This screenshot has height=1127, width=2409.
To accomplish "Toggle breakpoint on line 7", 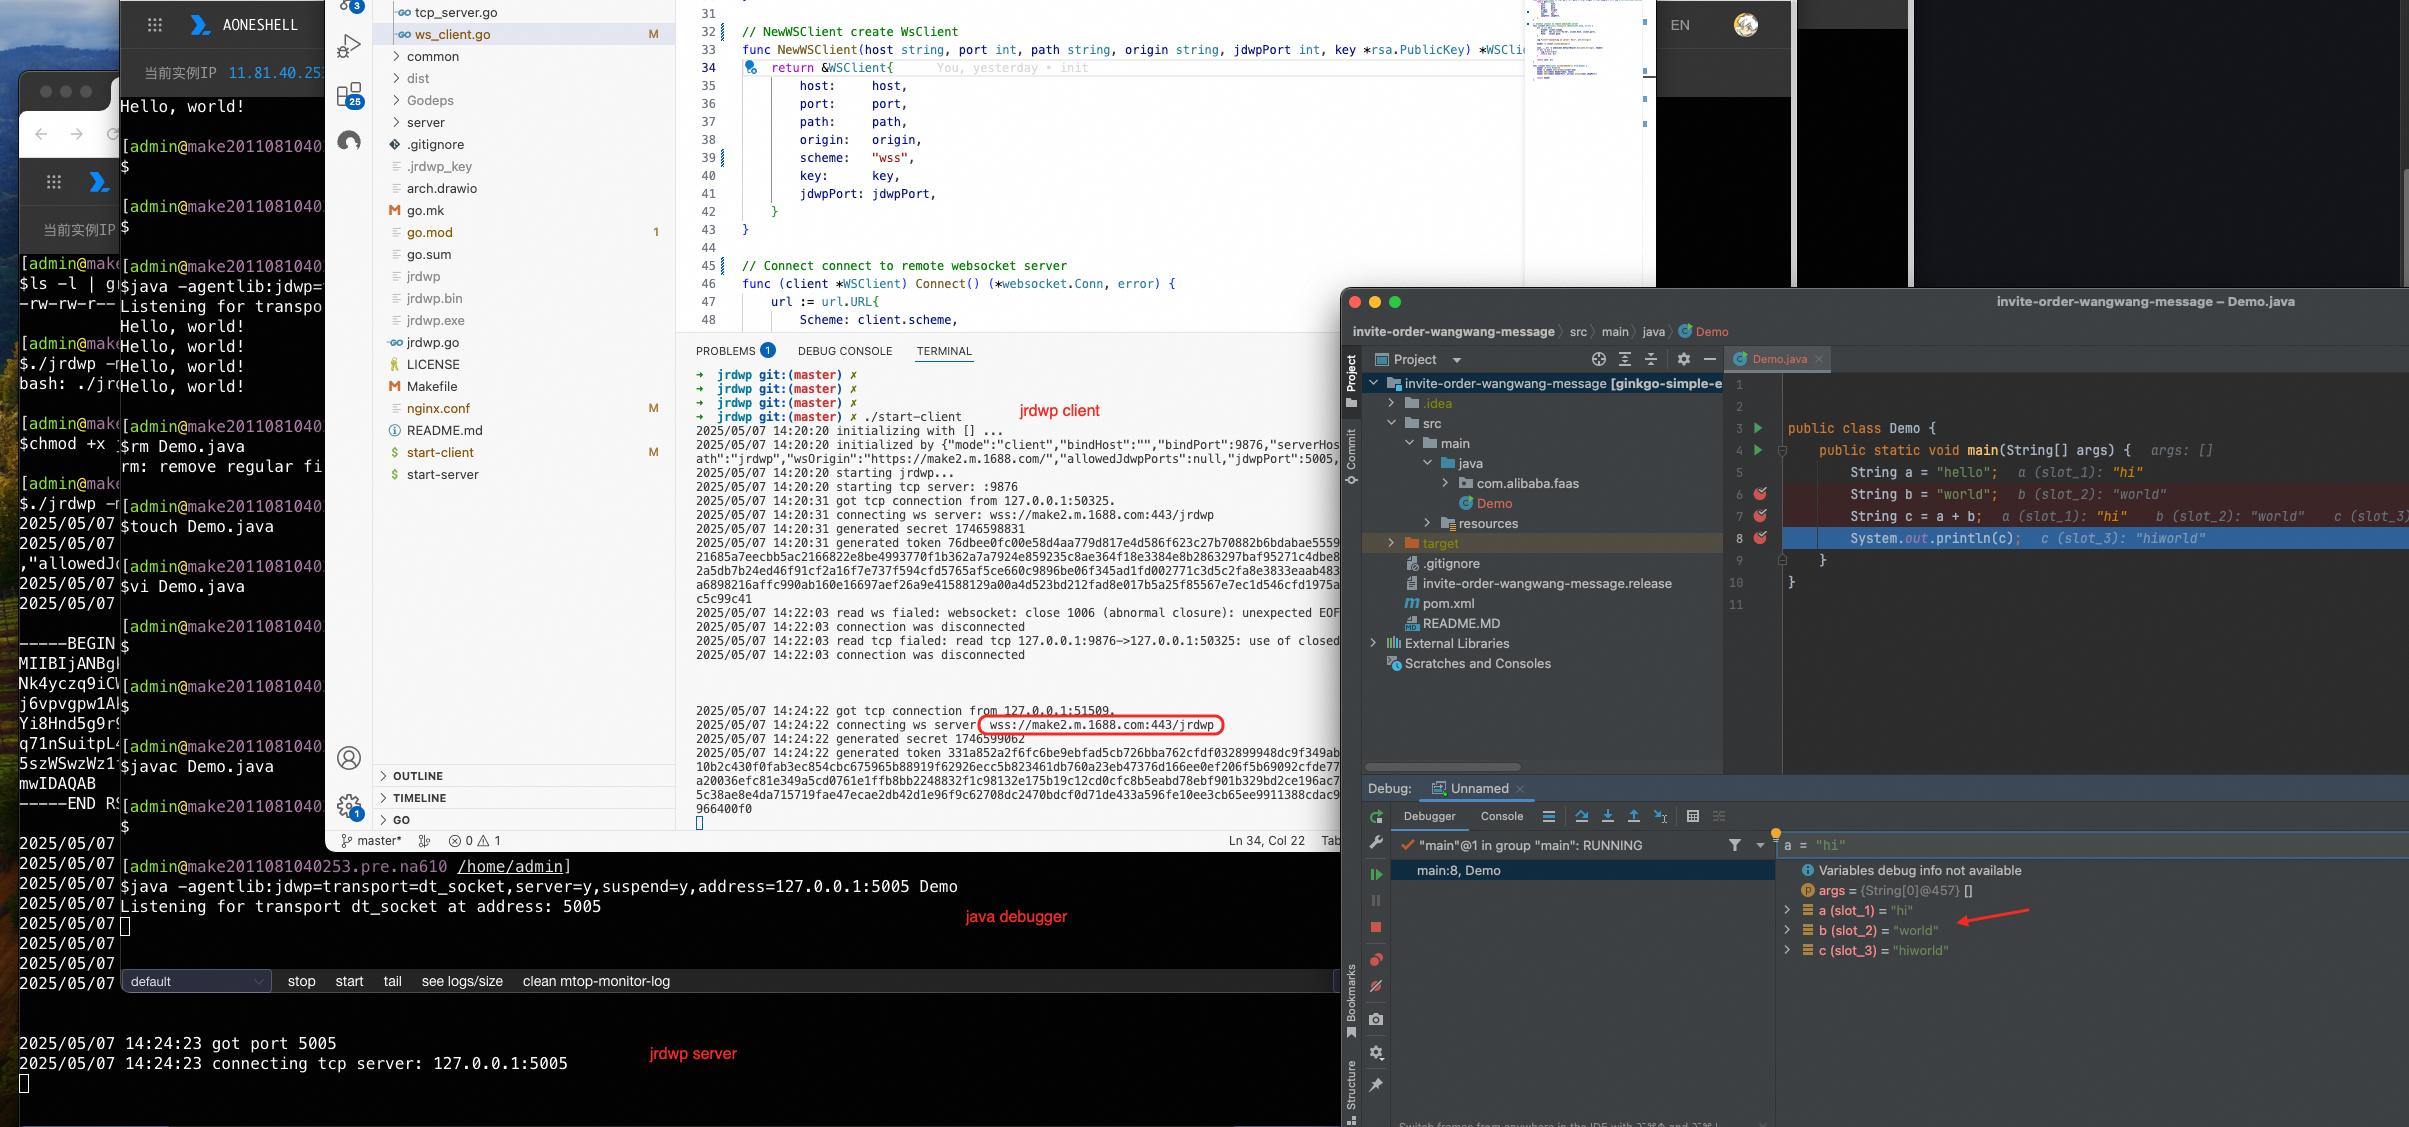I will coord(1760,516).
